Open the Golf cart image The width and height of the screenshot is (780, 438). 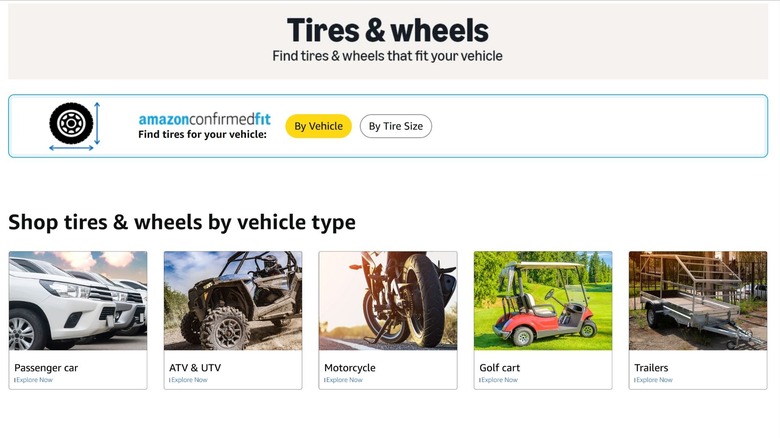pyautogui.click(x=543, y=301)
